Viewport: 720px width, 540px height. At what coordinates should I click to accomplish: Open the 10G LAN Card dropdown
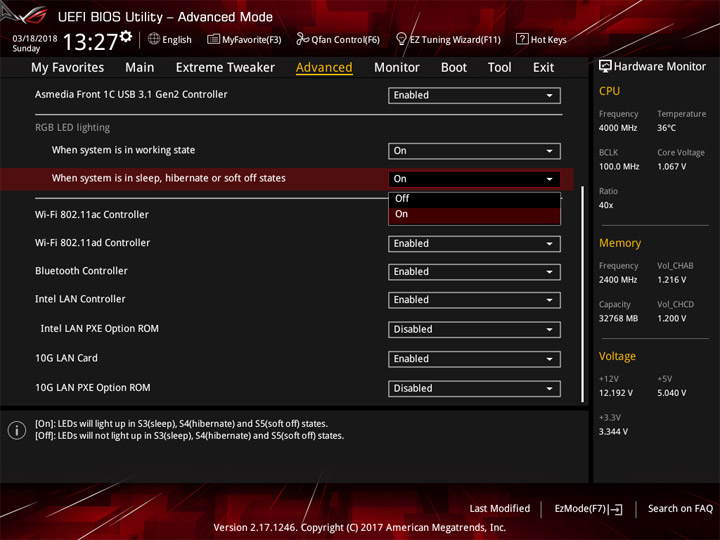(x=474, y=359)
